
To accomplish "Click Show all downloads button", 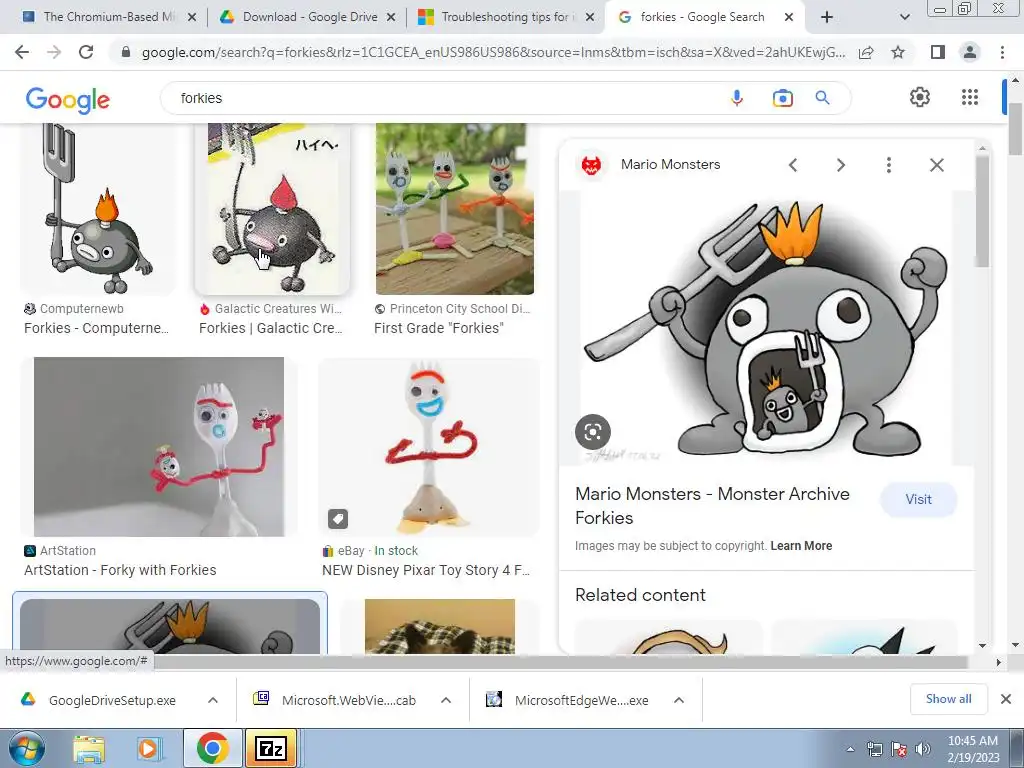I will (948, 699).
